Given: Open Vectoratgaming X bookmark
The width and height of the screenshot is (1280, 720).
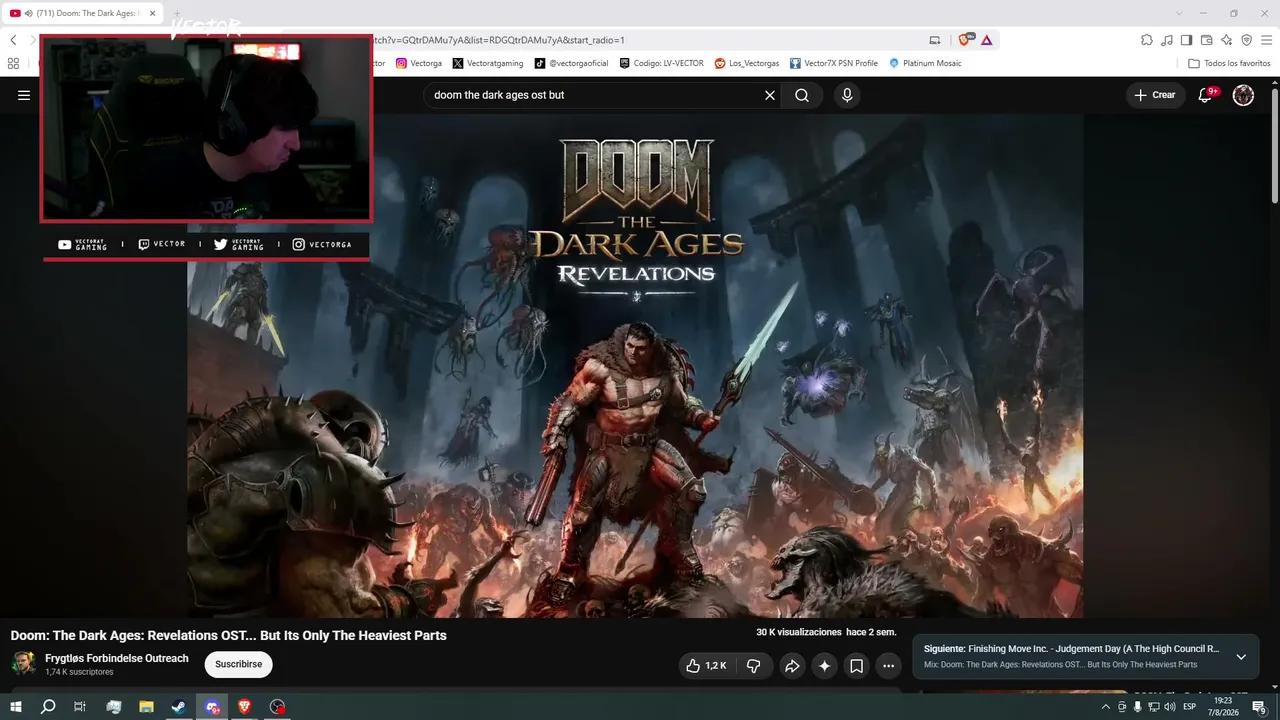Looking at the screenshot, I should point(488,63).
